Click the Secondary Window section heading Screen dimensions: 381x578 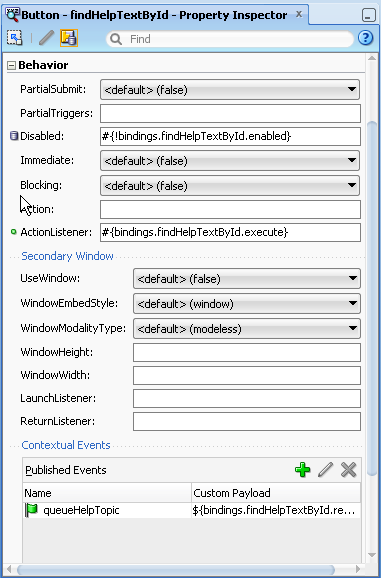tap(67, 256)
